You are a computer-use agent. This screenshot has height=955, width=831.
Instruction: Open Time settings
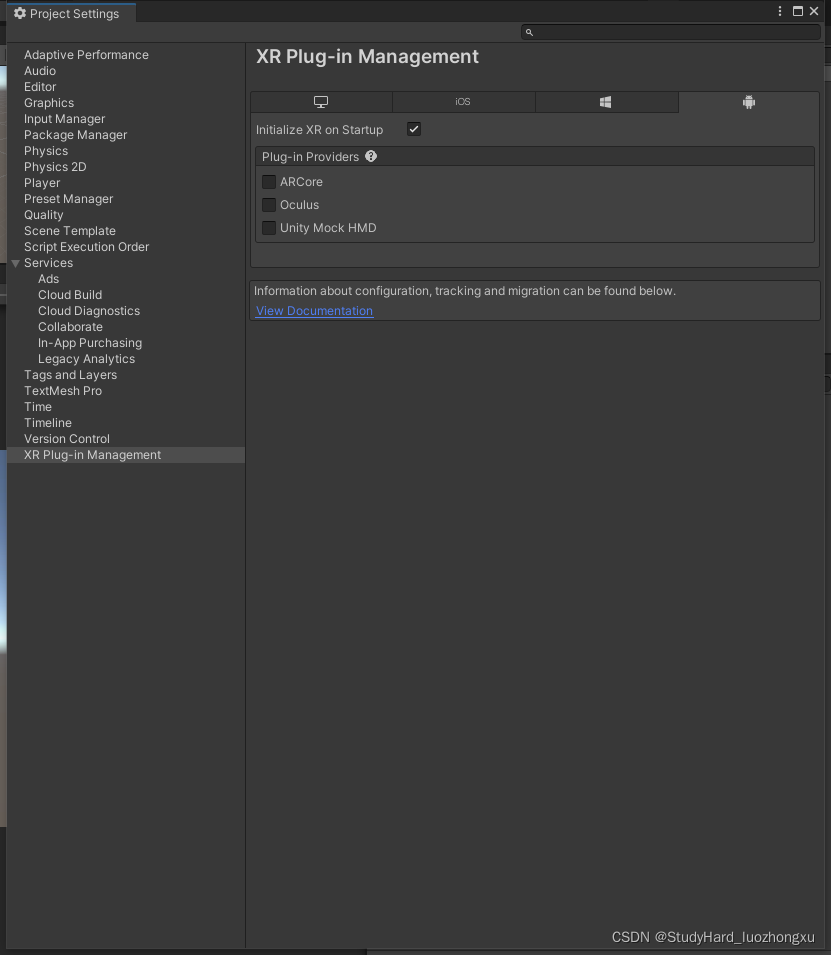[x=38, y=407]
